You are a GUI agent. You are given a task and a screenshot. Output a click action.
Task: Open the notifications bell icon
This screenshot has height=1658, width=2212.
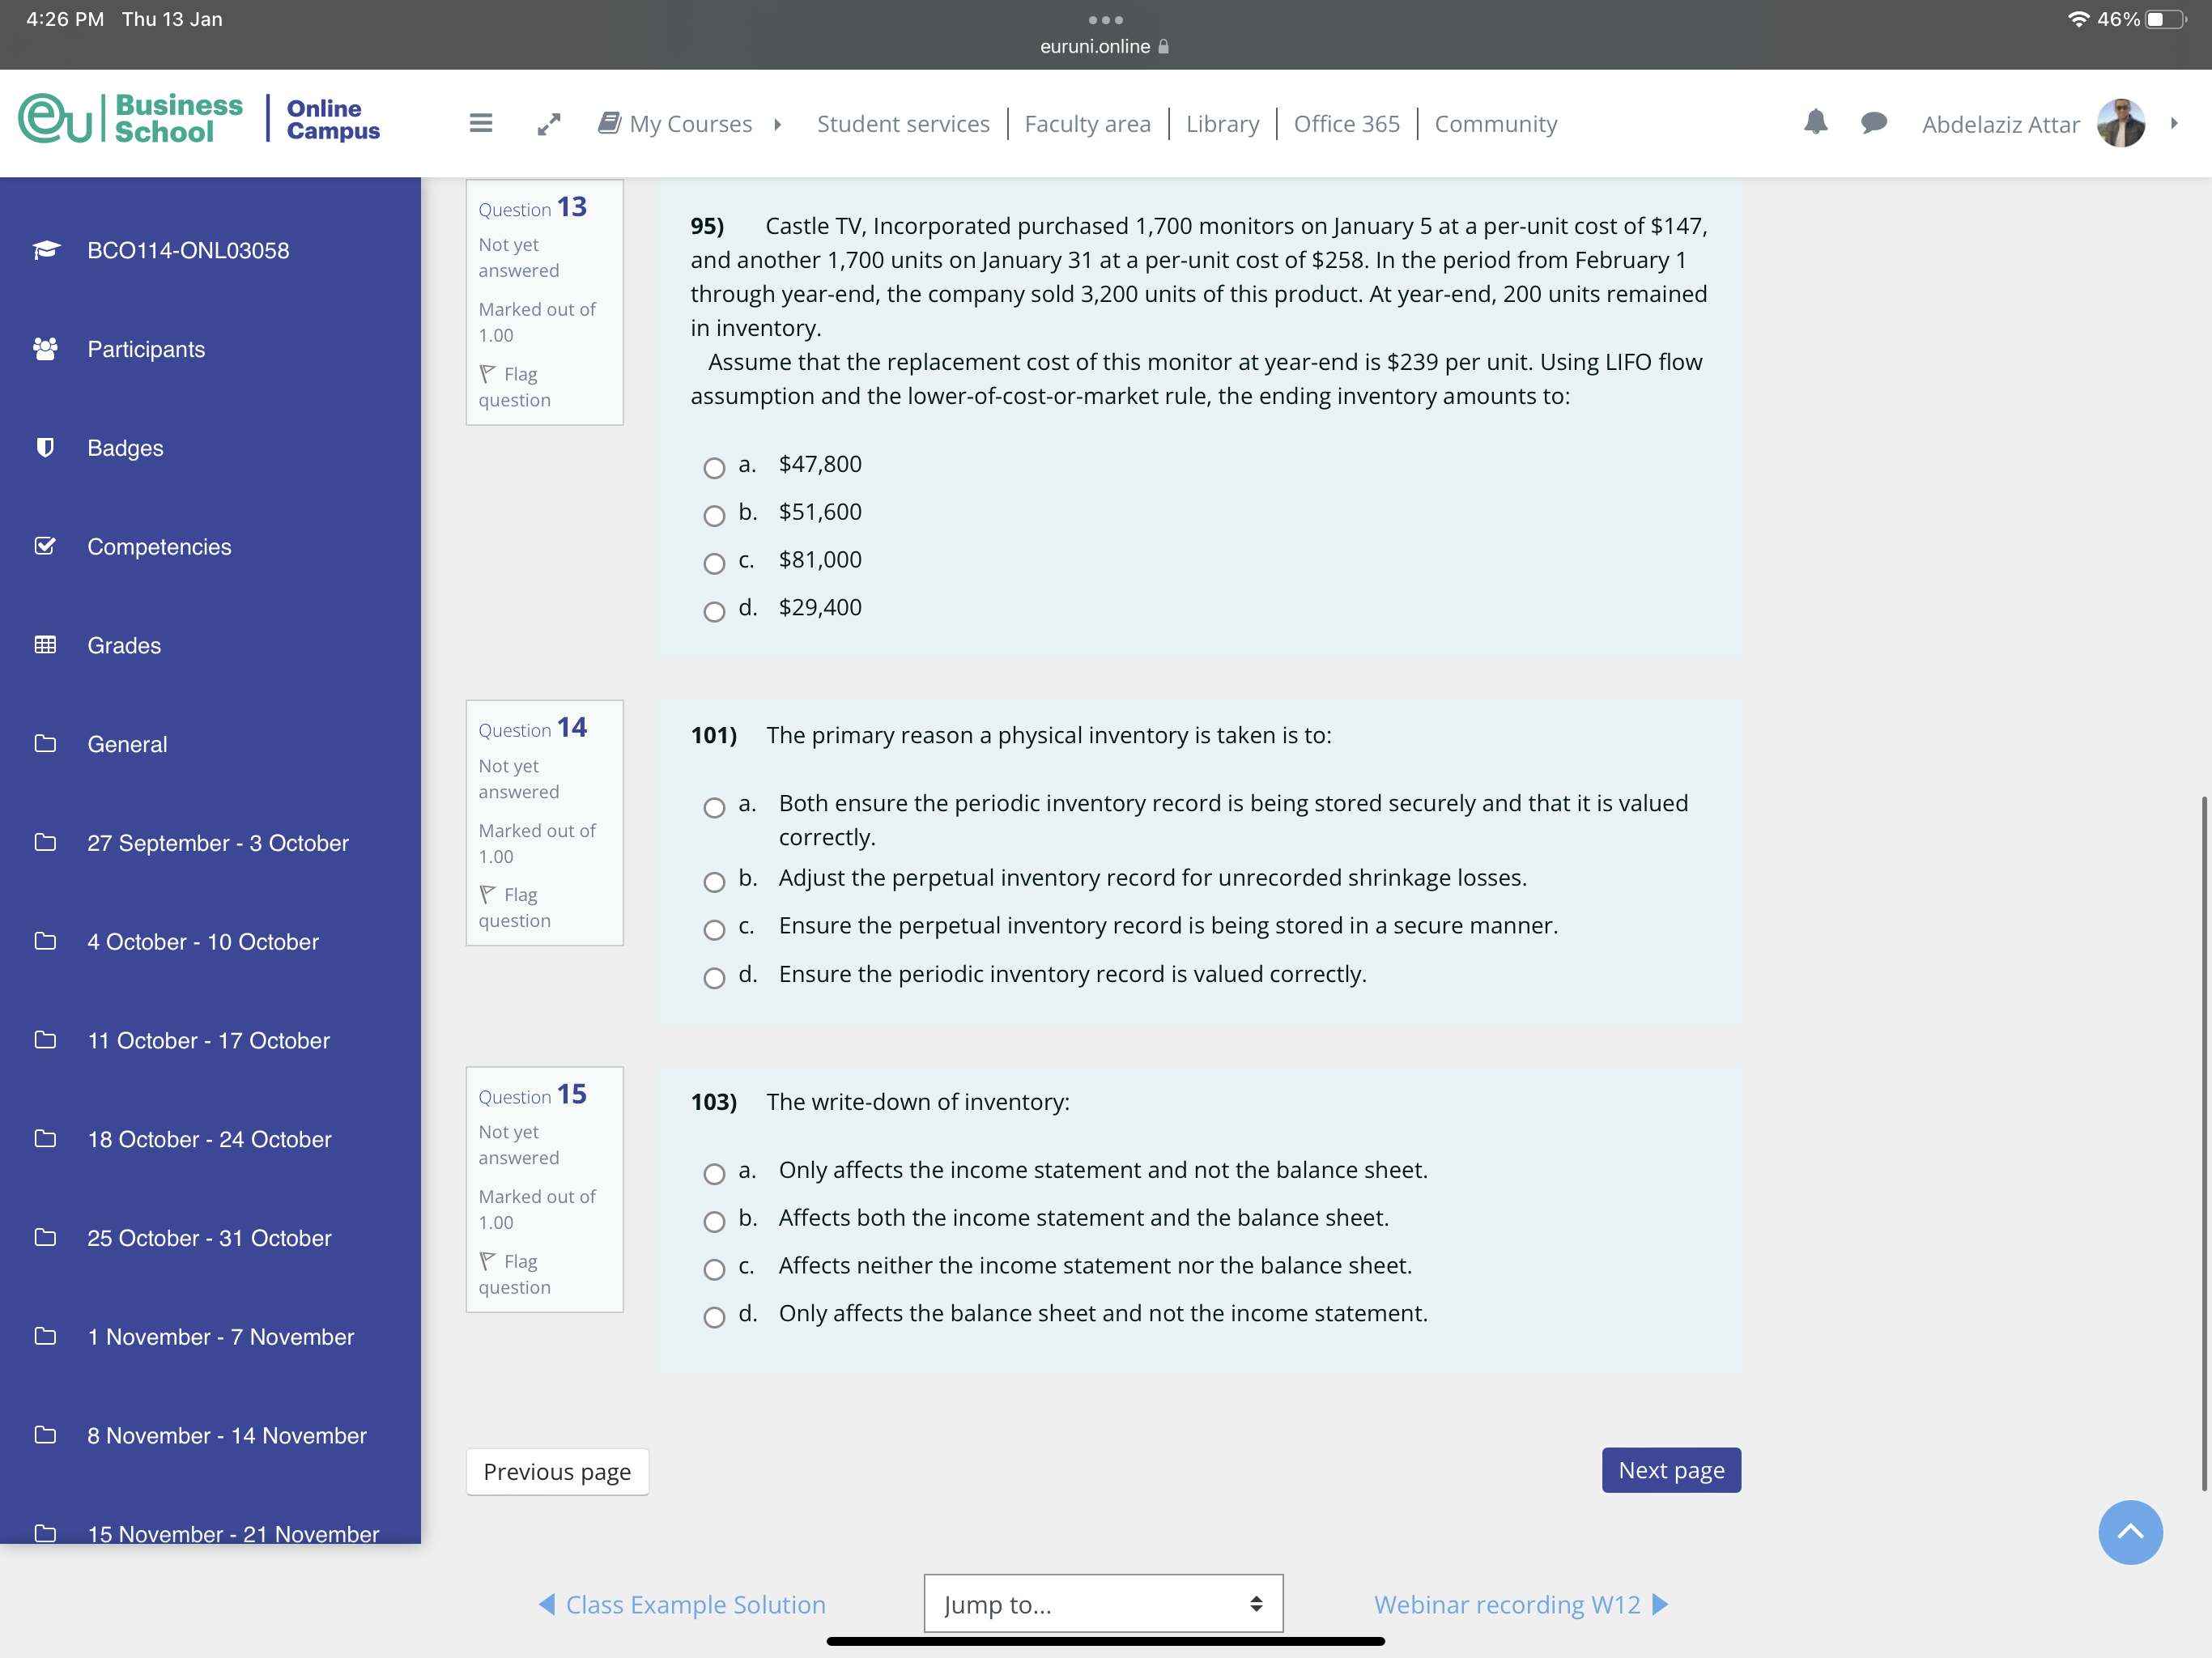point(1815,123)
